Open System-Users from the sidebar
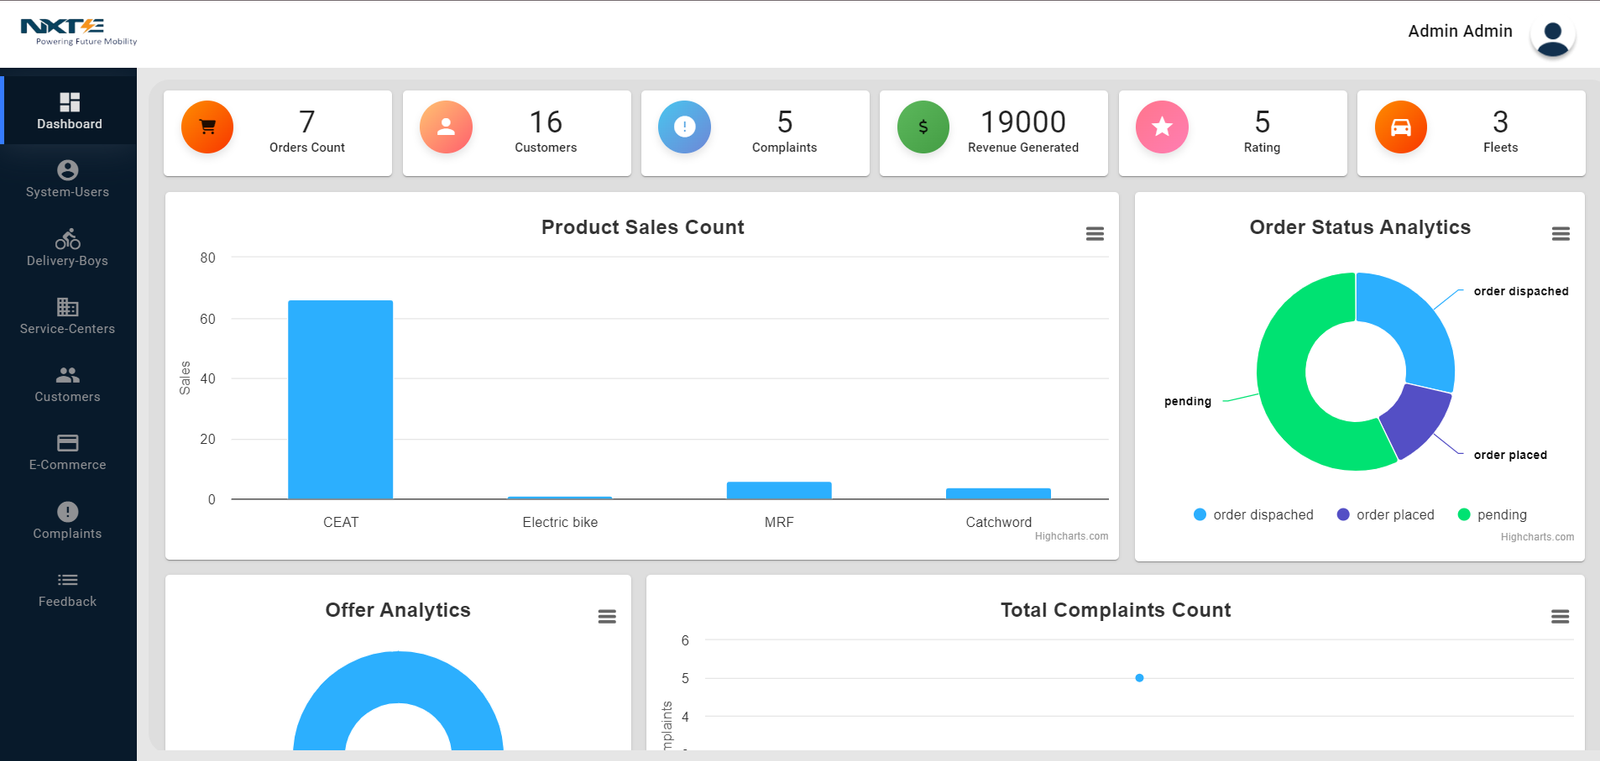This screenshot has height=761, width=1600. [x=68, y=178]
